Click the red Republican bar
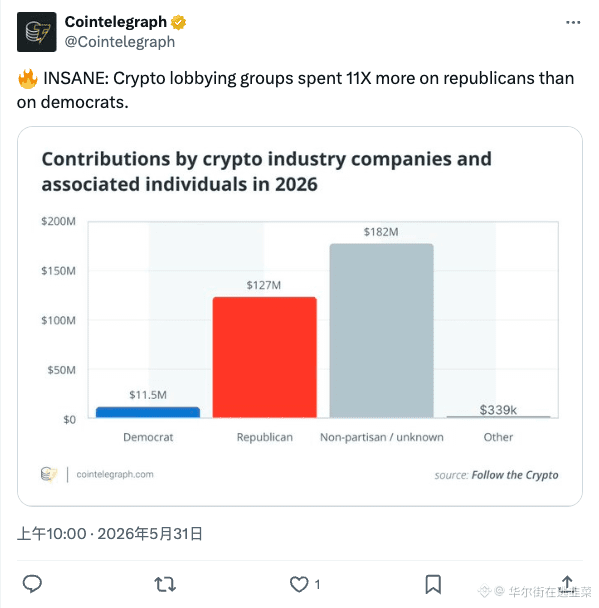The width and height of the screenshot is (599, 608). [x=265, y=357]
